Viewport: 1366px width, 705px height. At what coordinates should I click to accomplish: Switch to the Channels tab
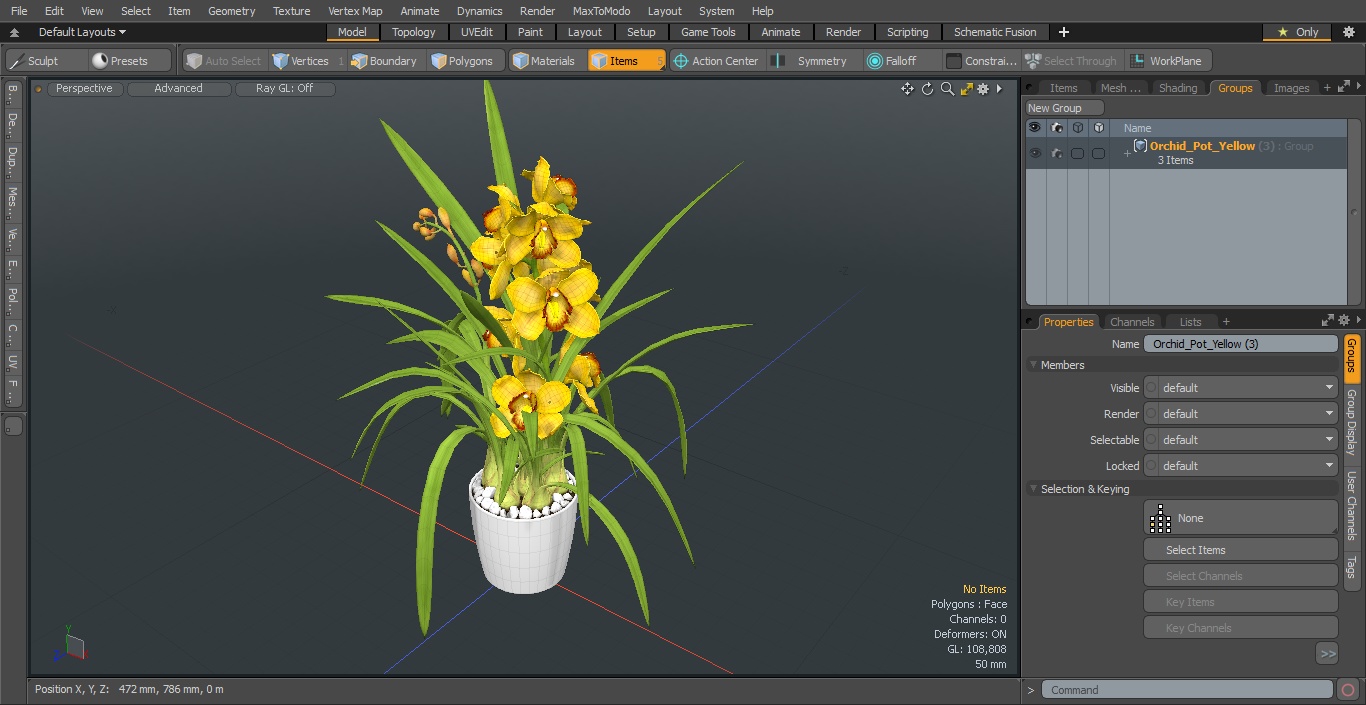tap(1132, 322)
